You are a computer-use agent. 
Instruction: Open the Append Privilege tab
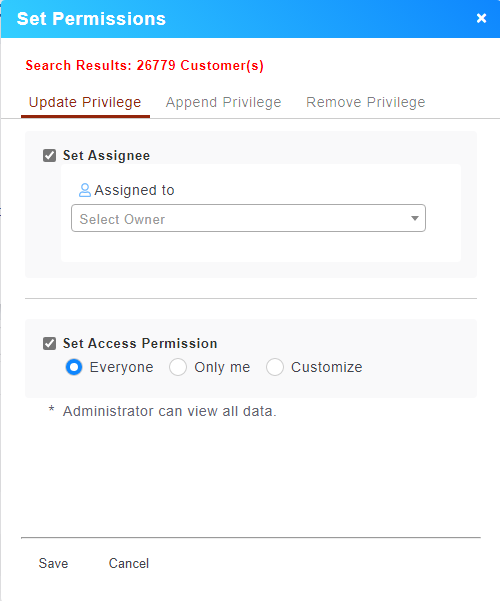(224, 102)
